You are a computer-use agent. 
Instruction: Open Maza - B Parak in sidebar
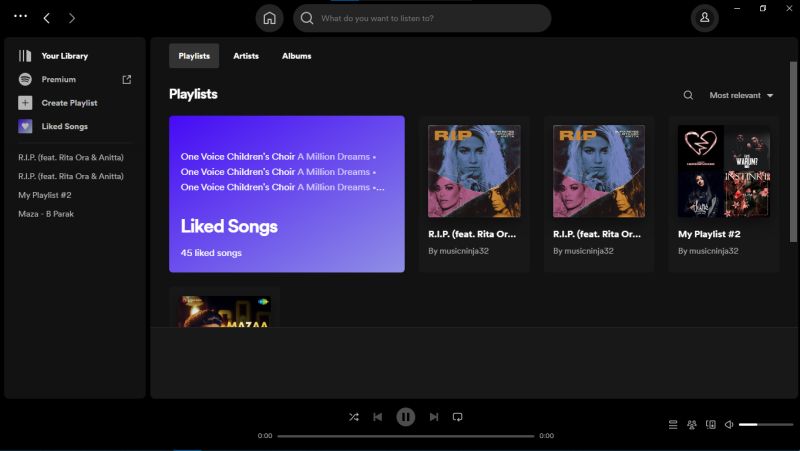coord(46,214)
